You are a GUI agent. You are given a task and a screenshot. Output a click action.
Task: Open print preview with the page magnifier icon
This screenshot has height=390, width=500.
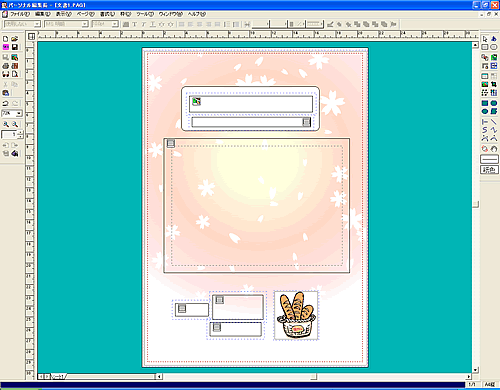tap(14, 74)
